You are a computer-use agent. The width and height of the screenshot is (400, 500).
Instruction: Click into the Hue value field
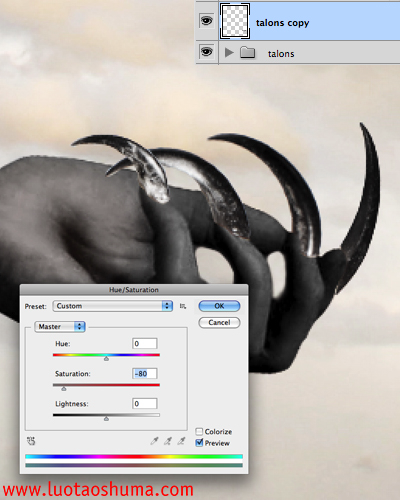point(144,344)
